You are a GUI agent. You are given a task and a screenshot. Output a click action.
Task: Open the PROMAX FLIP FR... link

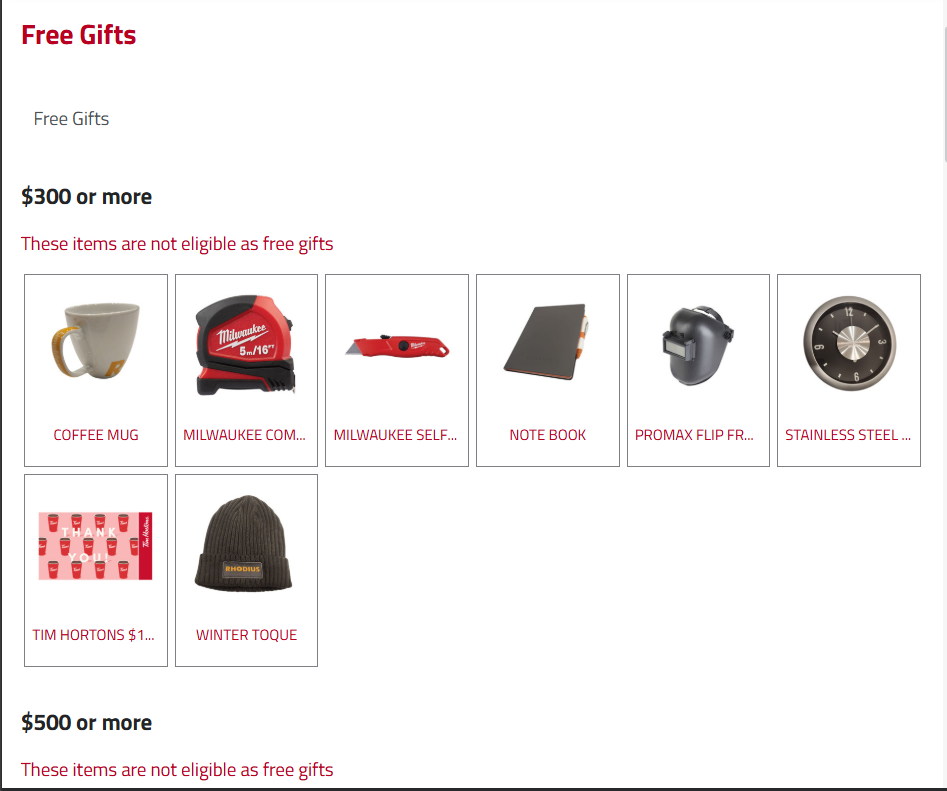[x=695, y=435]
